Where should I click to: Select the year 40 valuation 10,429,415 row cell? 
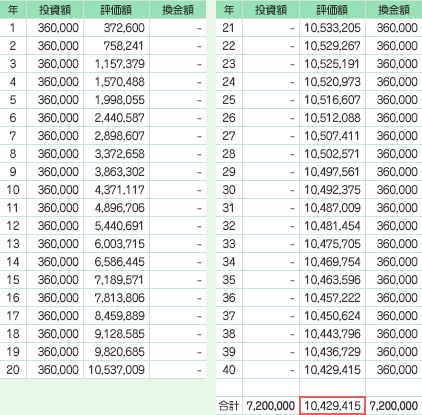pyautogui.click(x=332, y=370)
